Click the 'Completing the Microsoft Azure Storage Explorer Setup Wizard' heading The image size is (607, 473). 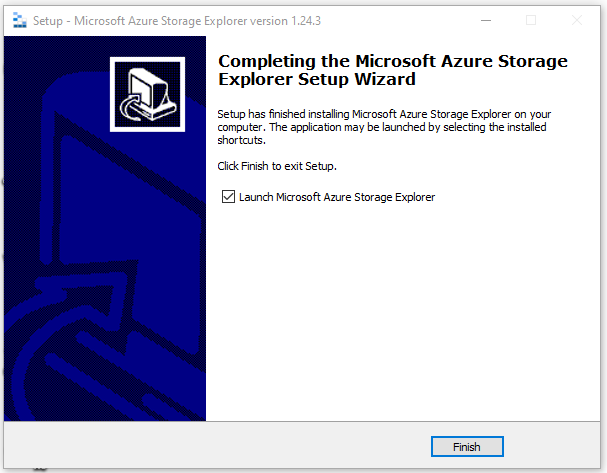393,70
